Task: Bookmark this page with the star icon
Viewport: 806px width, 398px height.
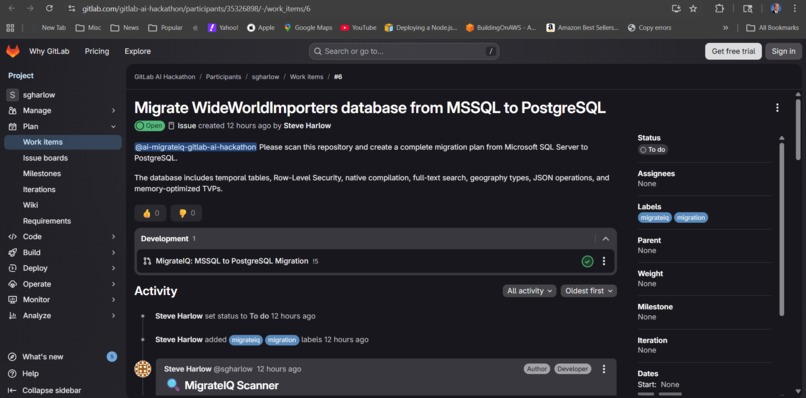Action: 693,9
